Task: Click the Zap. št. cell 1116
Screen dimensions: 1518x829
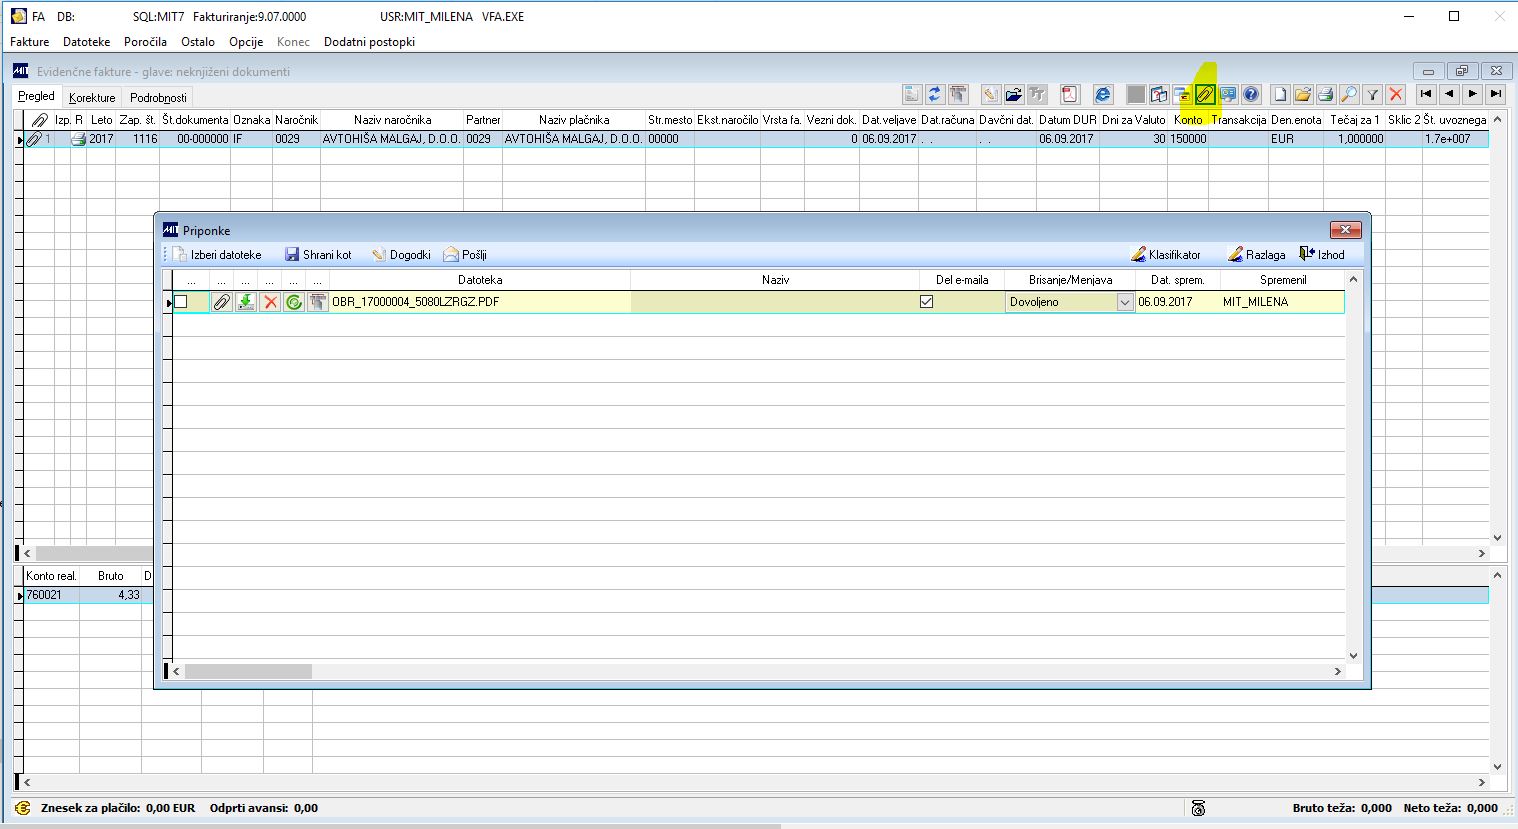Action: pos(138,139)
